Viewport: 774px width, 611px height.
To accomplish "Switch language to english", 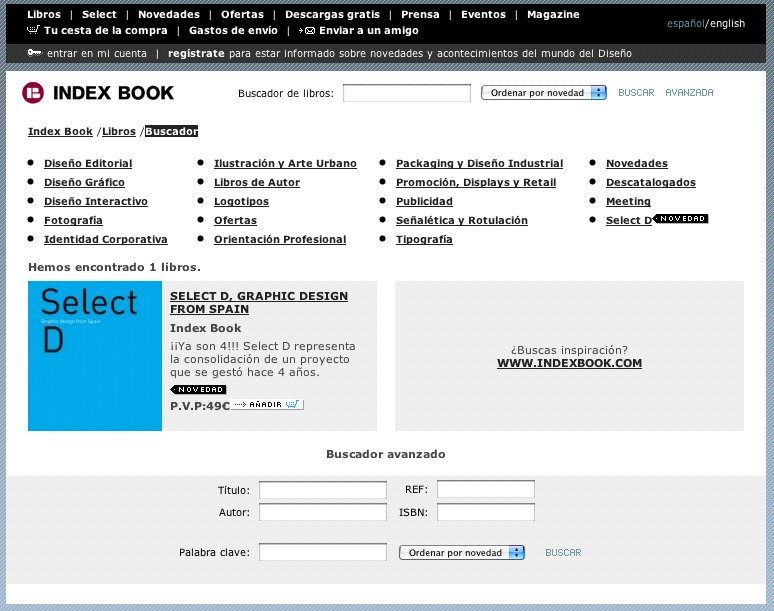I will 728,23.
